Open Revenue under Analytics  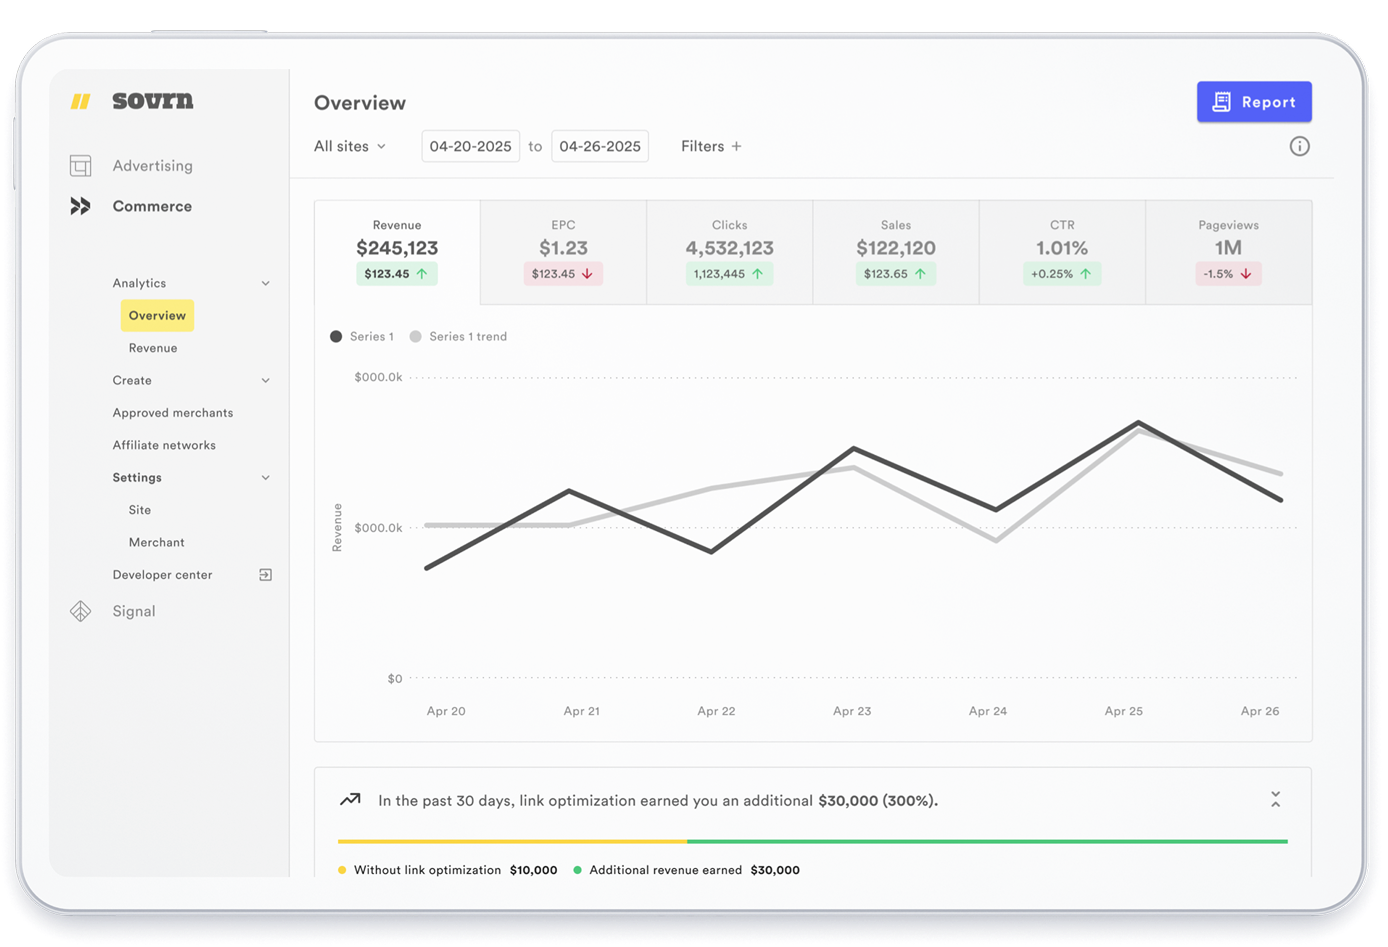pyautogui.click(x=153, y=348)
